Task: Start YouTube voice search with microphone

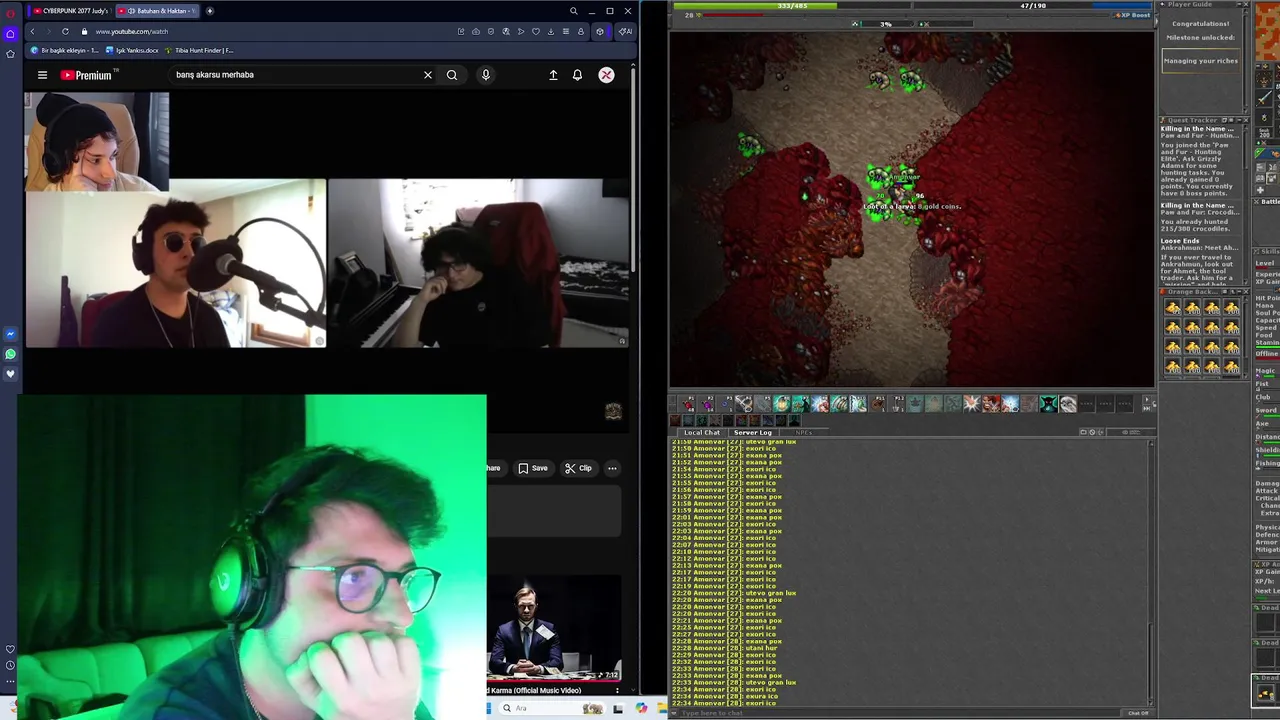Action: pos(486,75)
